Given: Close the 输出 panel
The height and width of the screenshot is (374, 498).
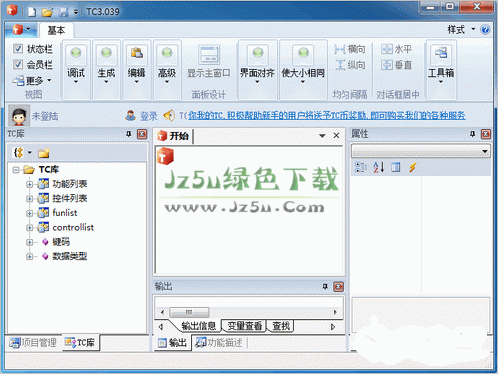Looking at the screenshot, I should [339, 287].
